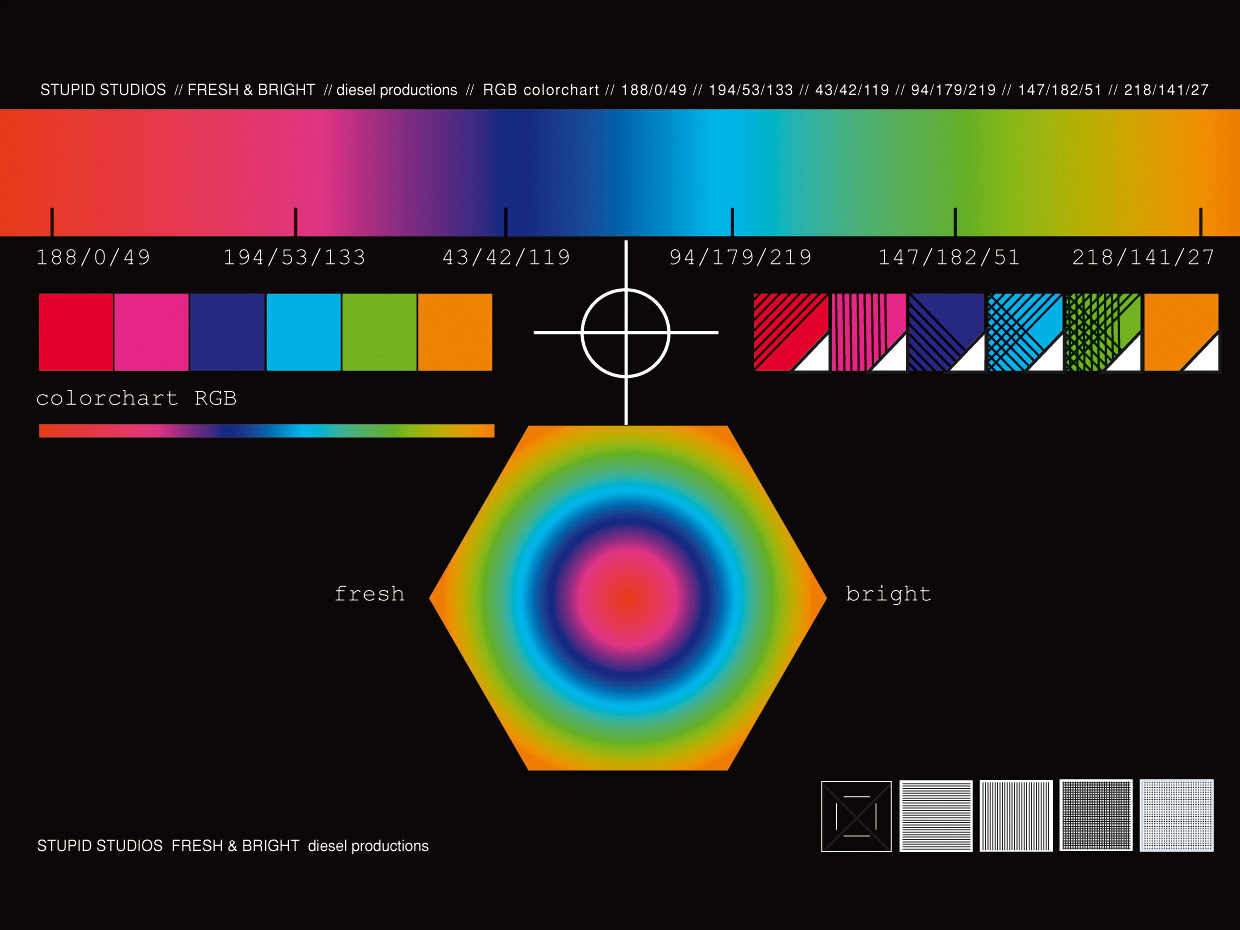Choose the dark blue diagonally striped swatch
This screenshot has height=930, width=1240.
pos(947,332)
